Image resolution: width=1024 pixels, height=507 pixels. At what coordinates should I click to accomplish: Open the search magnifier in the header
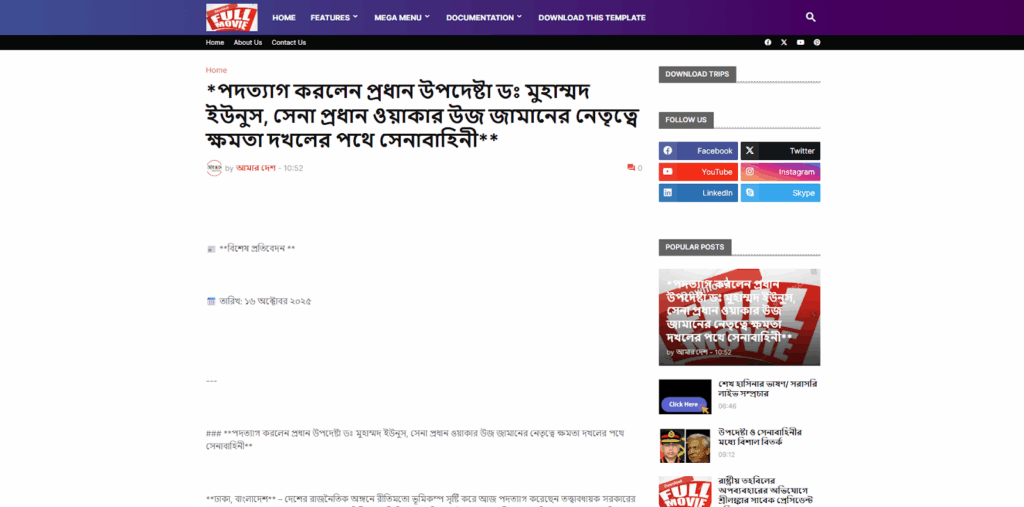(x=810, y=17)
